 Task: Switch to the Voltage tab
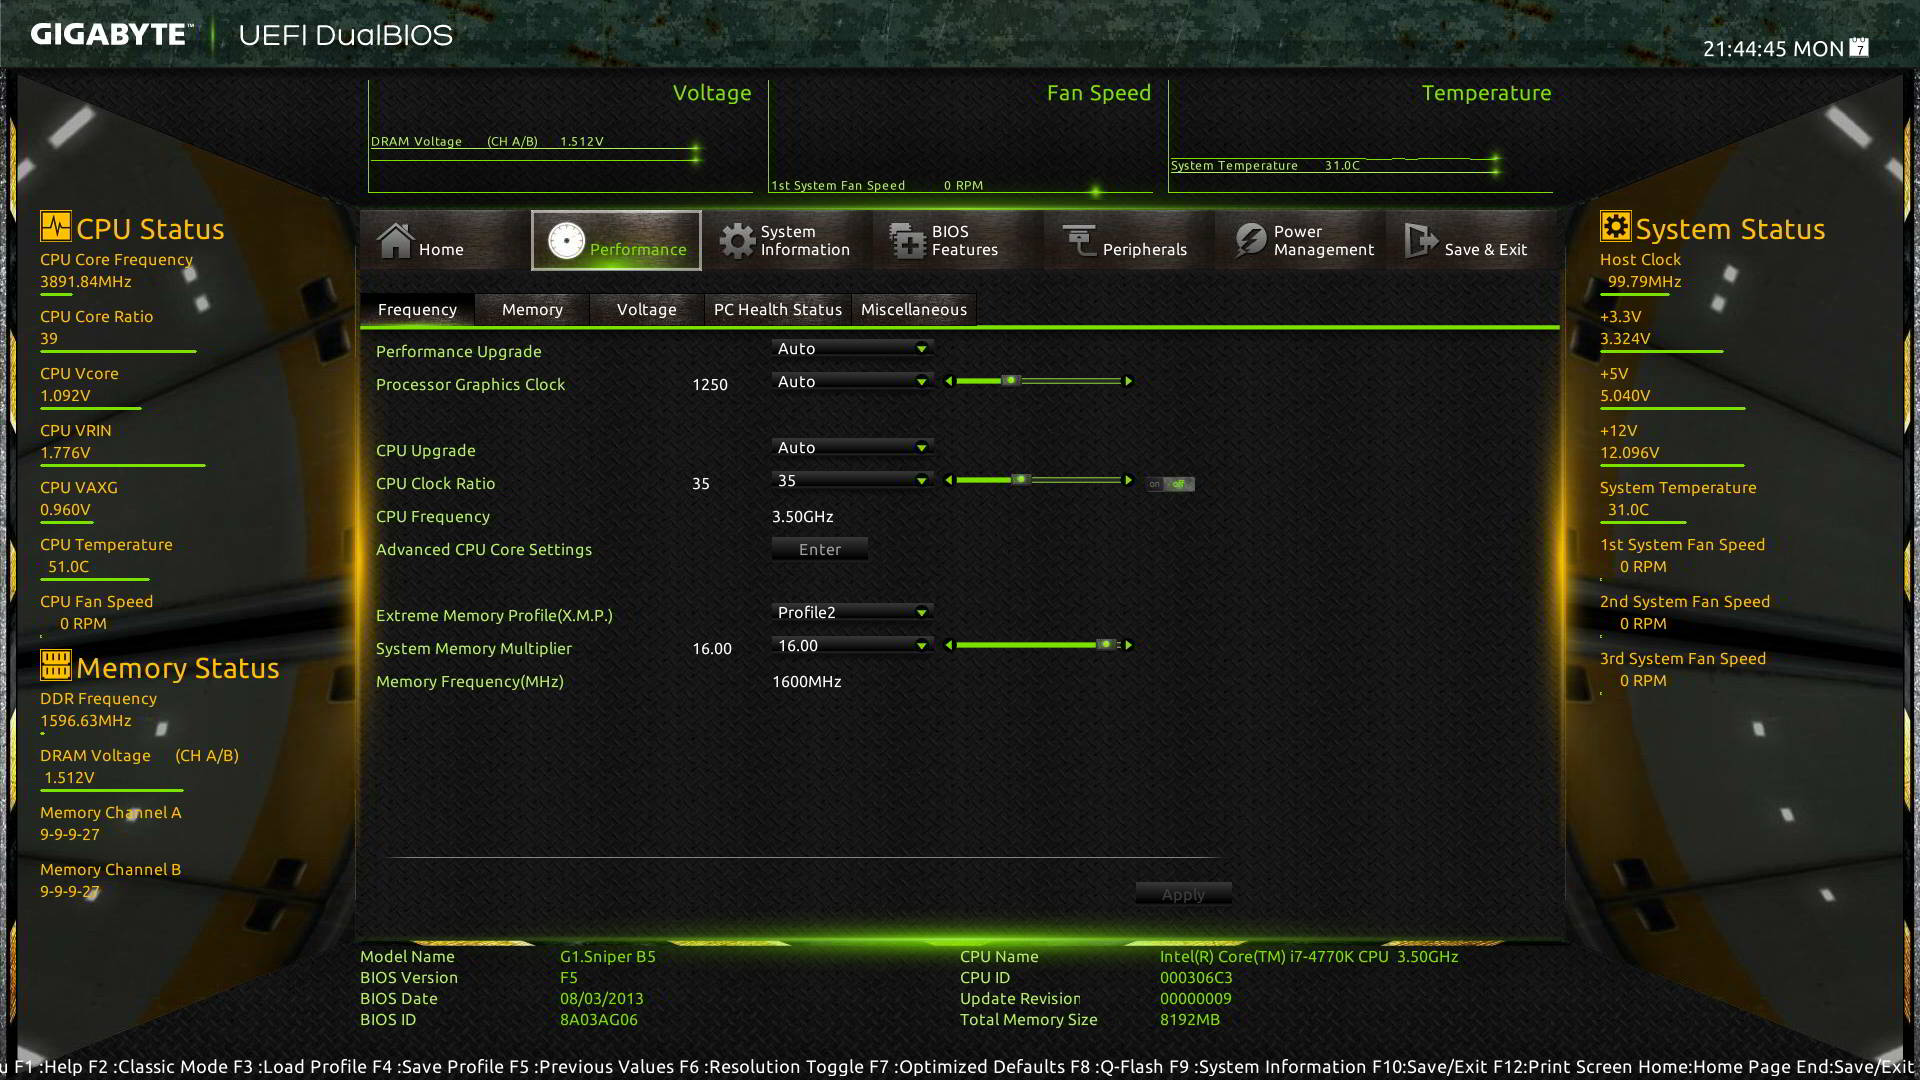pyautogui.click(x=647, y=309)
